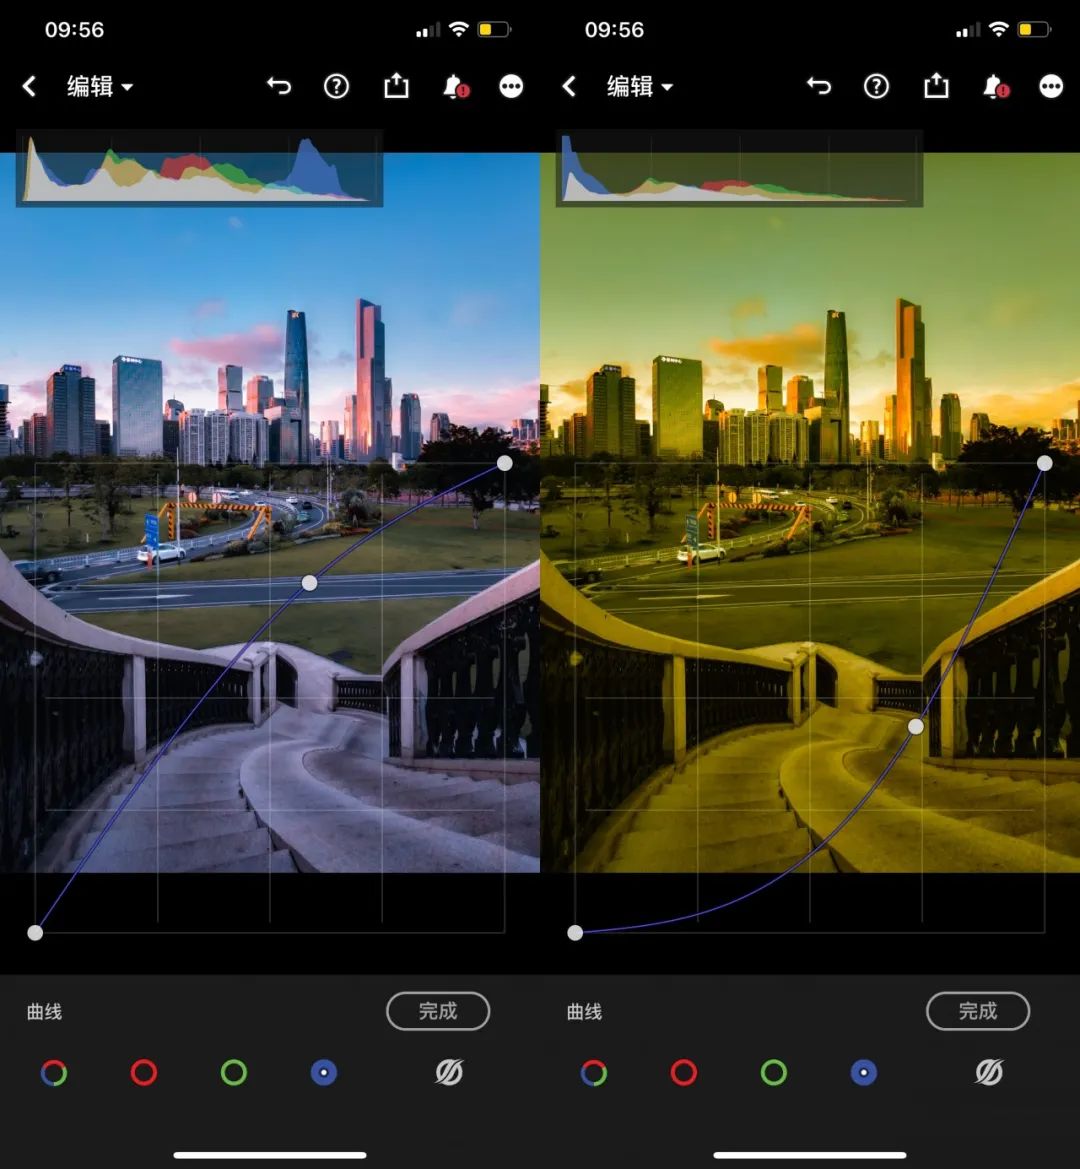Toggle curve reset/disable icon on left screen
Image resolution: width=1080 pixels, height=1169 pixels.
tap(449, 1072)
